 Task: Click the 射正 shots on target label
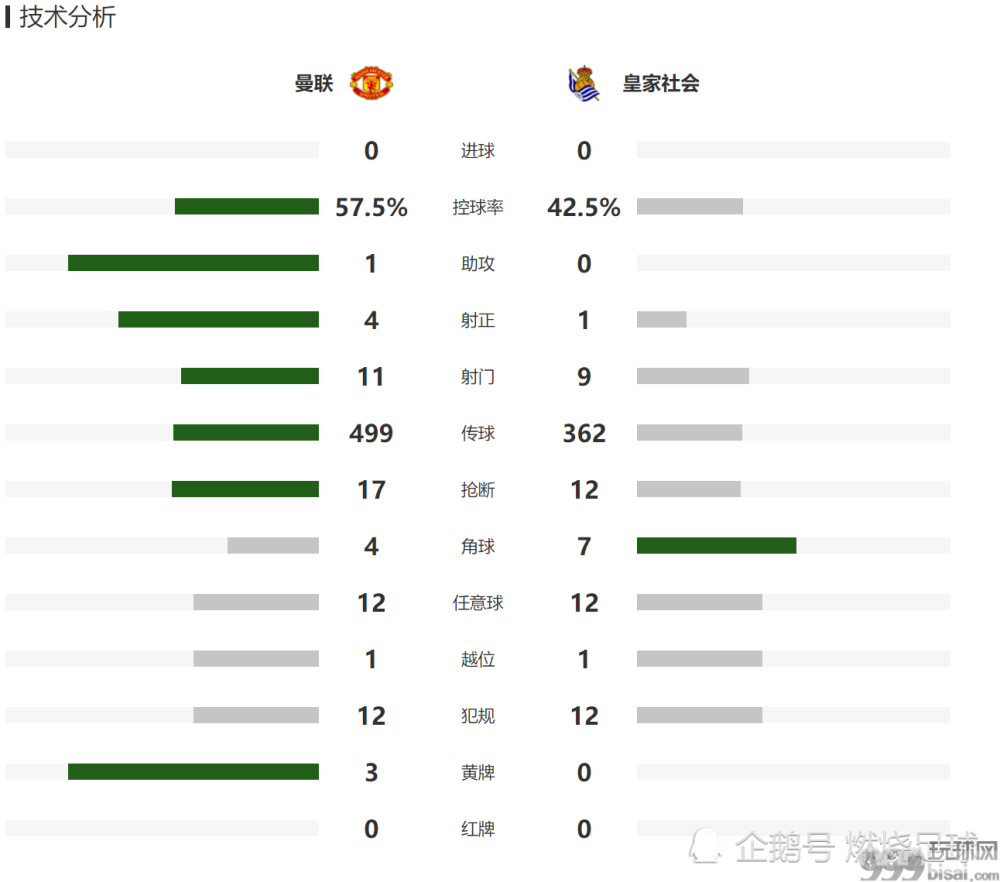coord(478,320)
